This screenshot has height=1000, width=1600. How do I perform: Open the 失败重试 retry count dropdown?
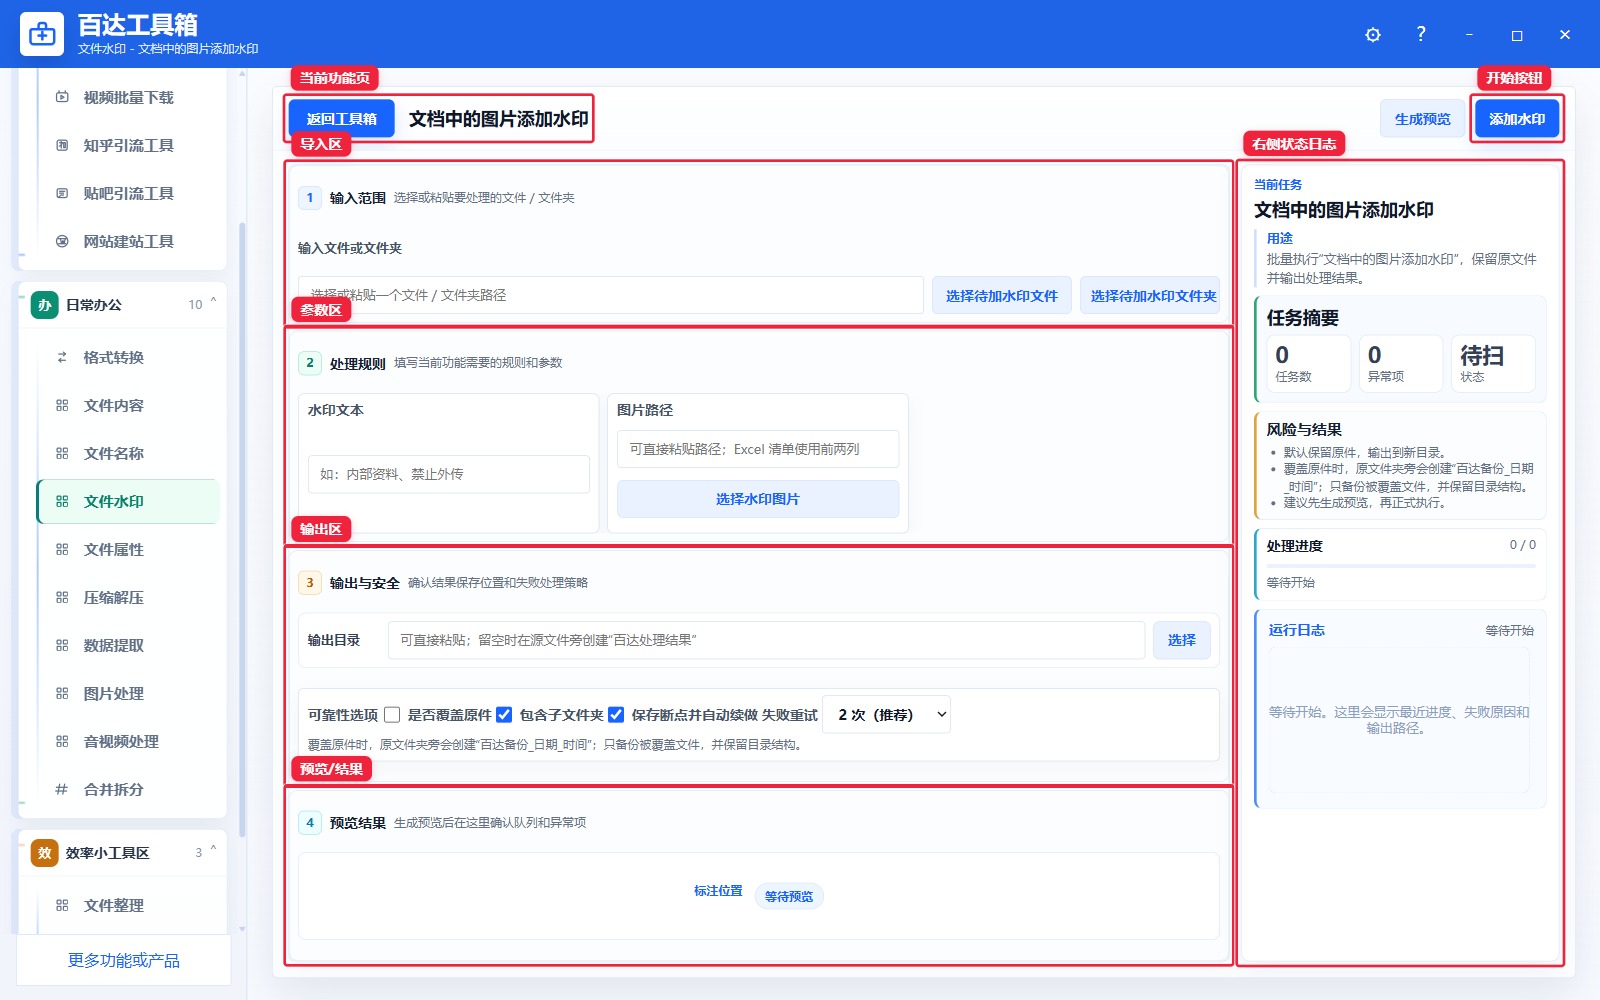coord(886,714)
